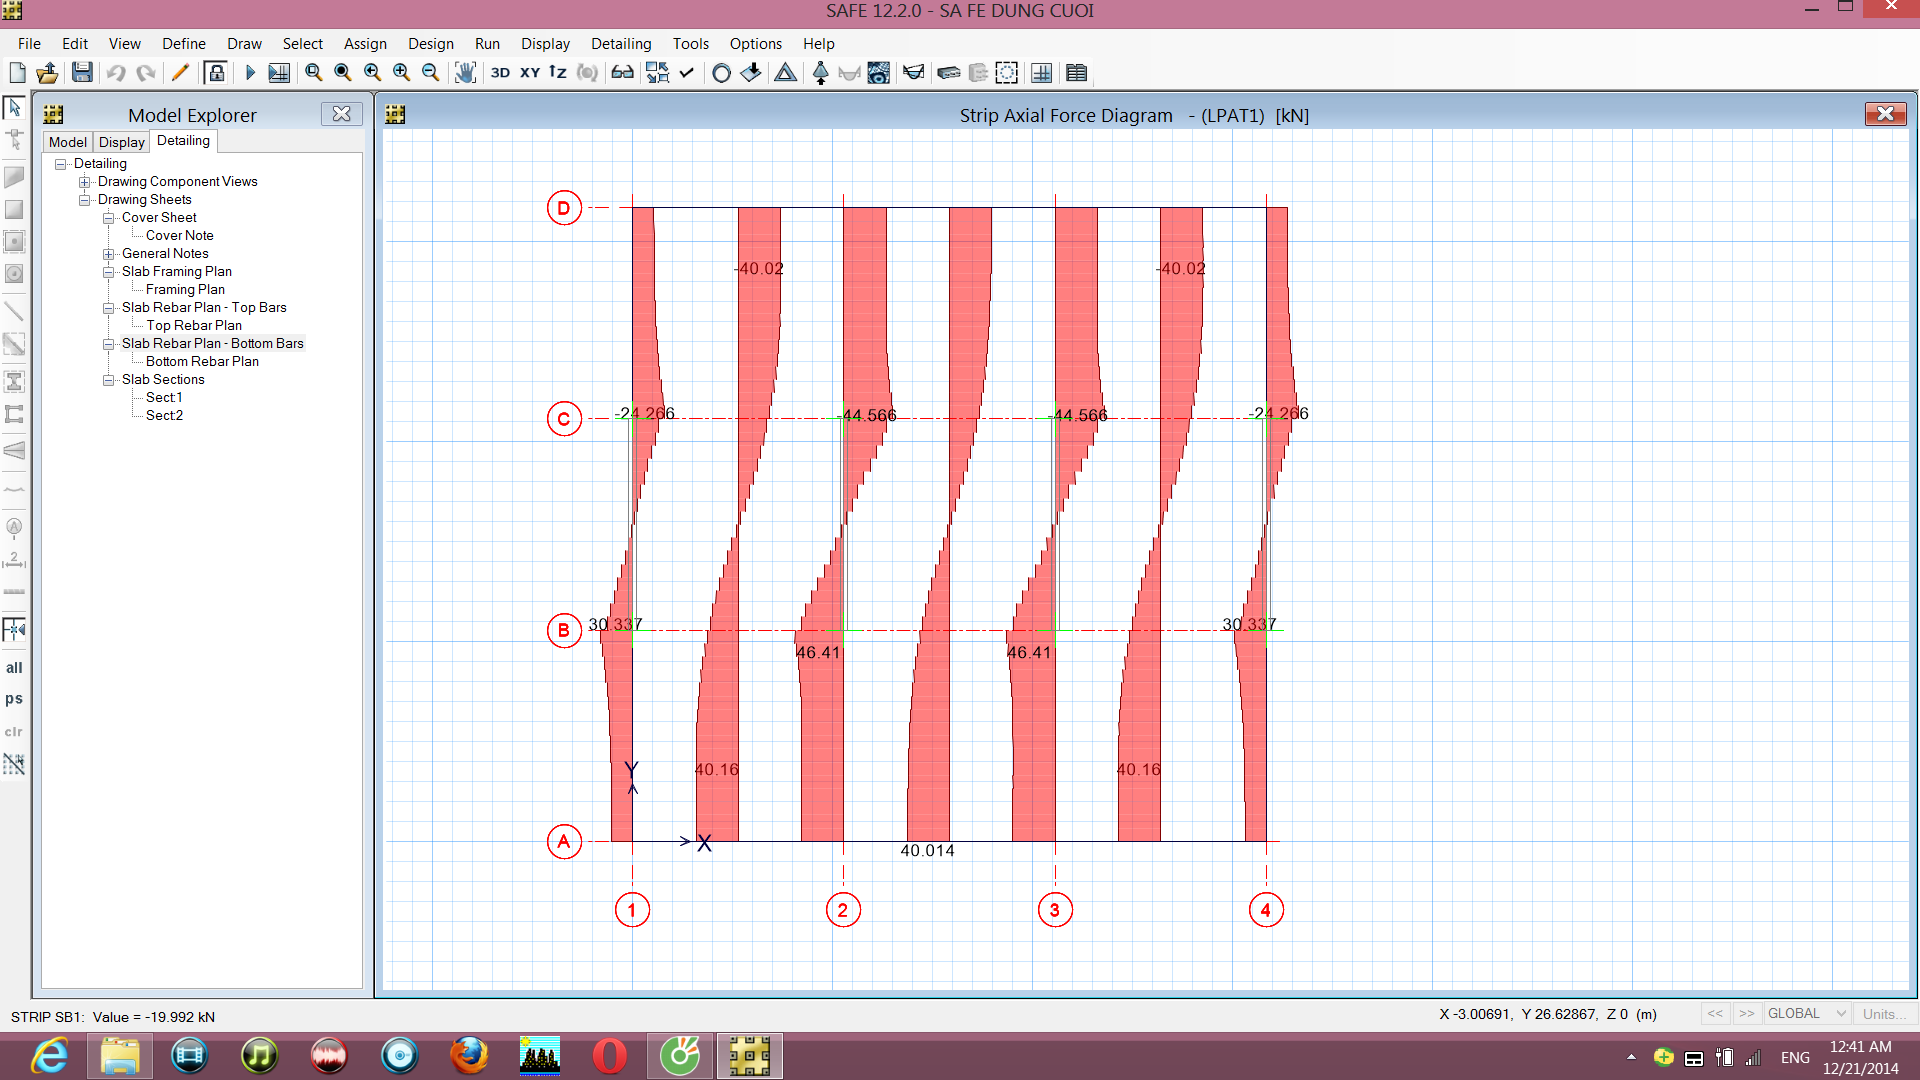The height and width of the screenshot is (1080, 1920).
Task: Click the pan hand tool icon
Action: (x=465, y=73)
